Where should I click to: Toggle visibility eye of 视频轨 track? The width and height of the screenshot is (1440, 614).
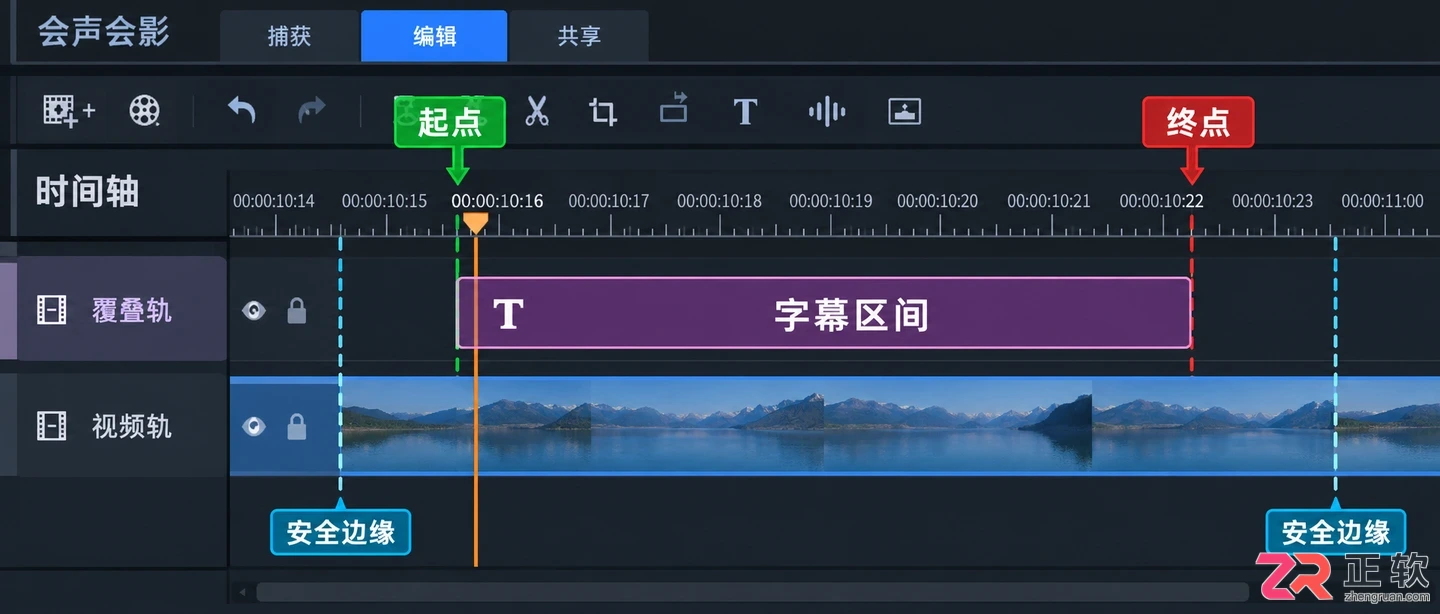coord(254,427)
